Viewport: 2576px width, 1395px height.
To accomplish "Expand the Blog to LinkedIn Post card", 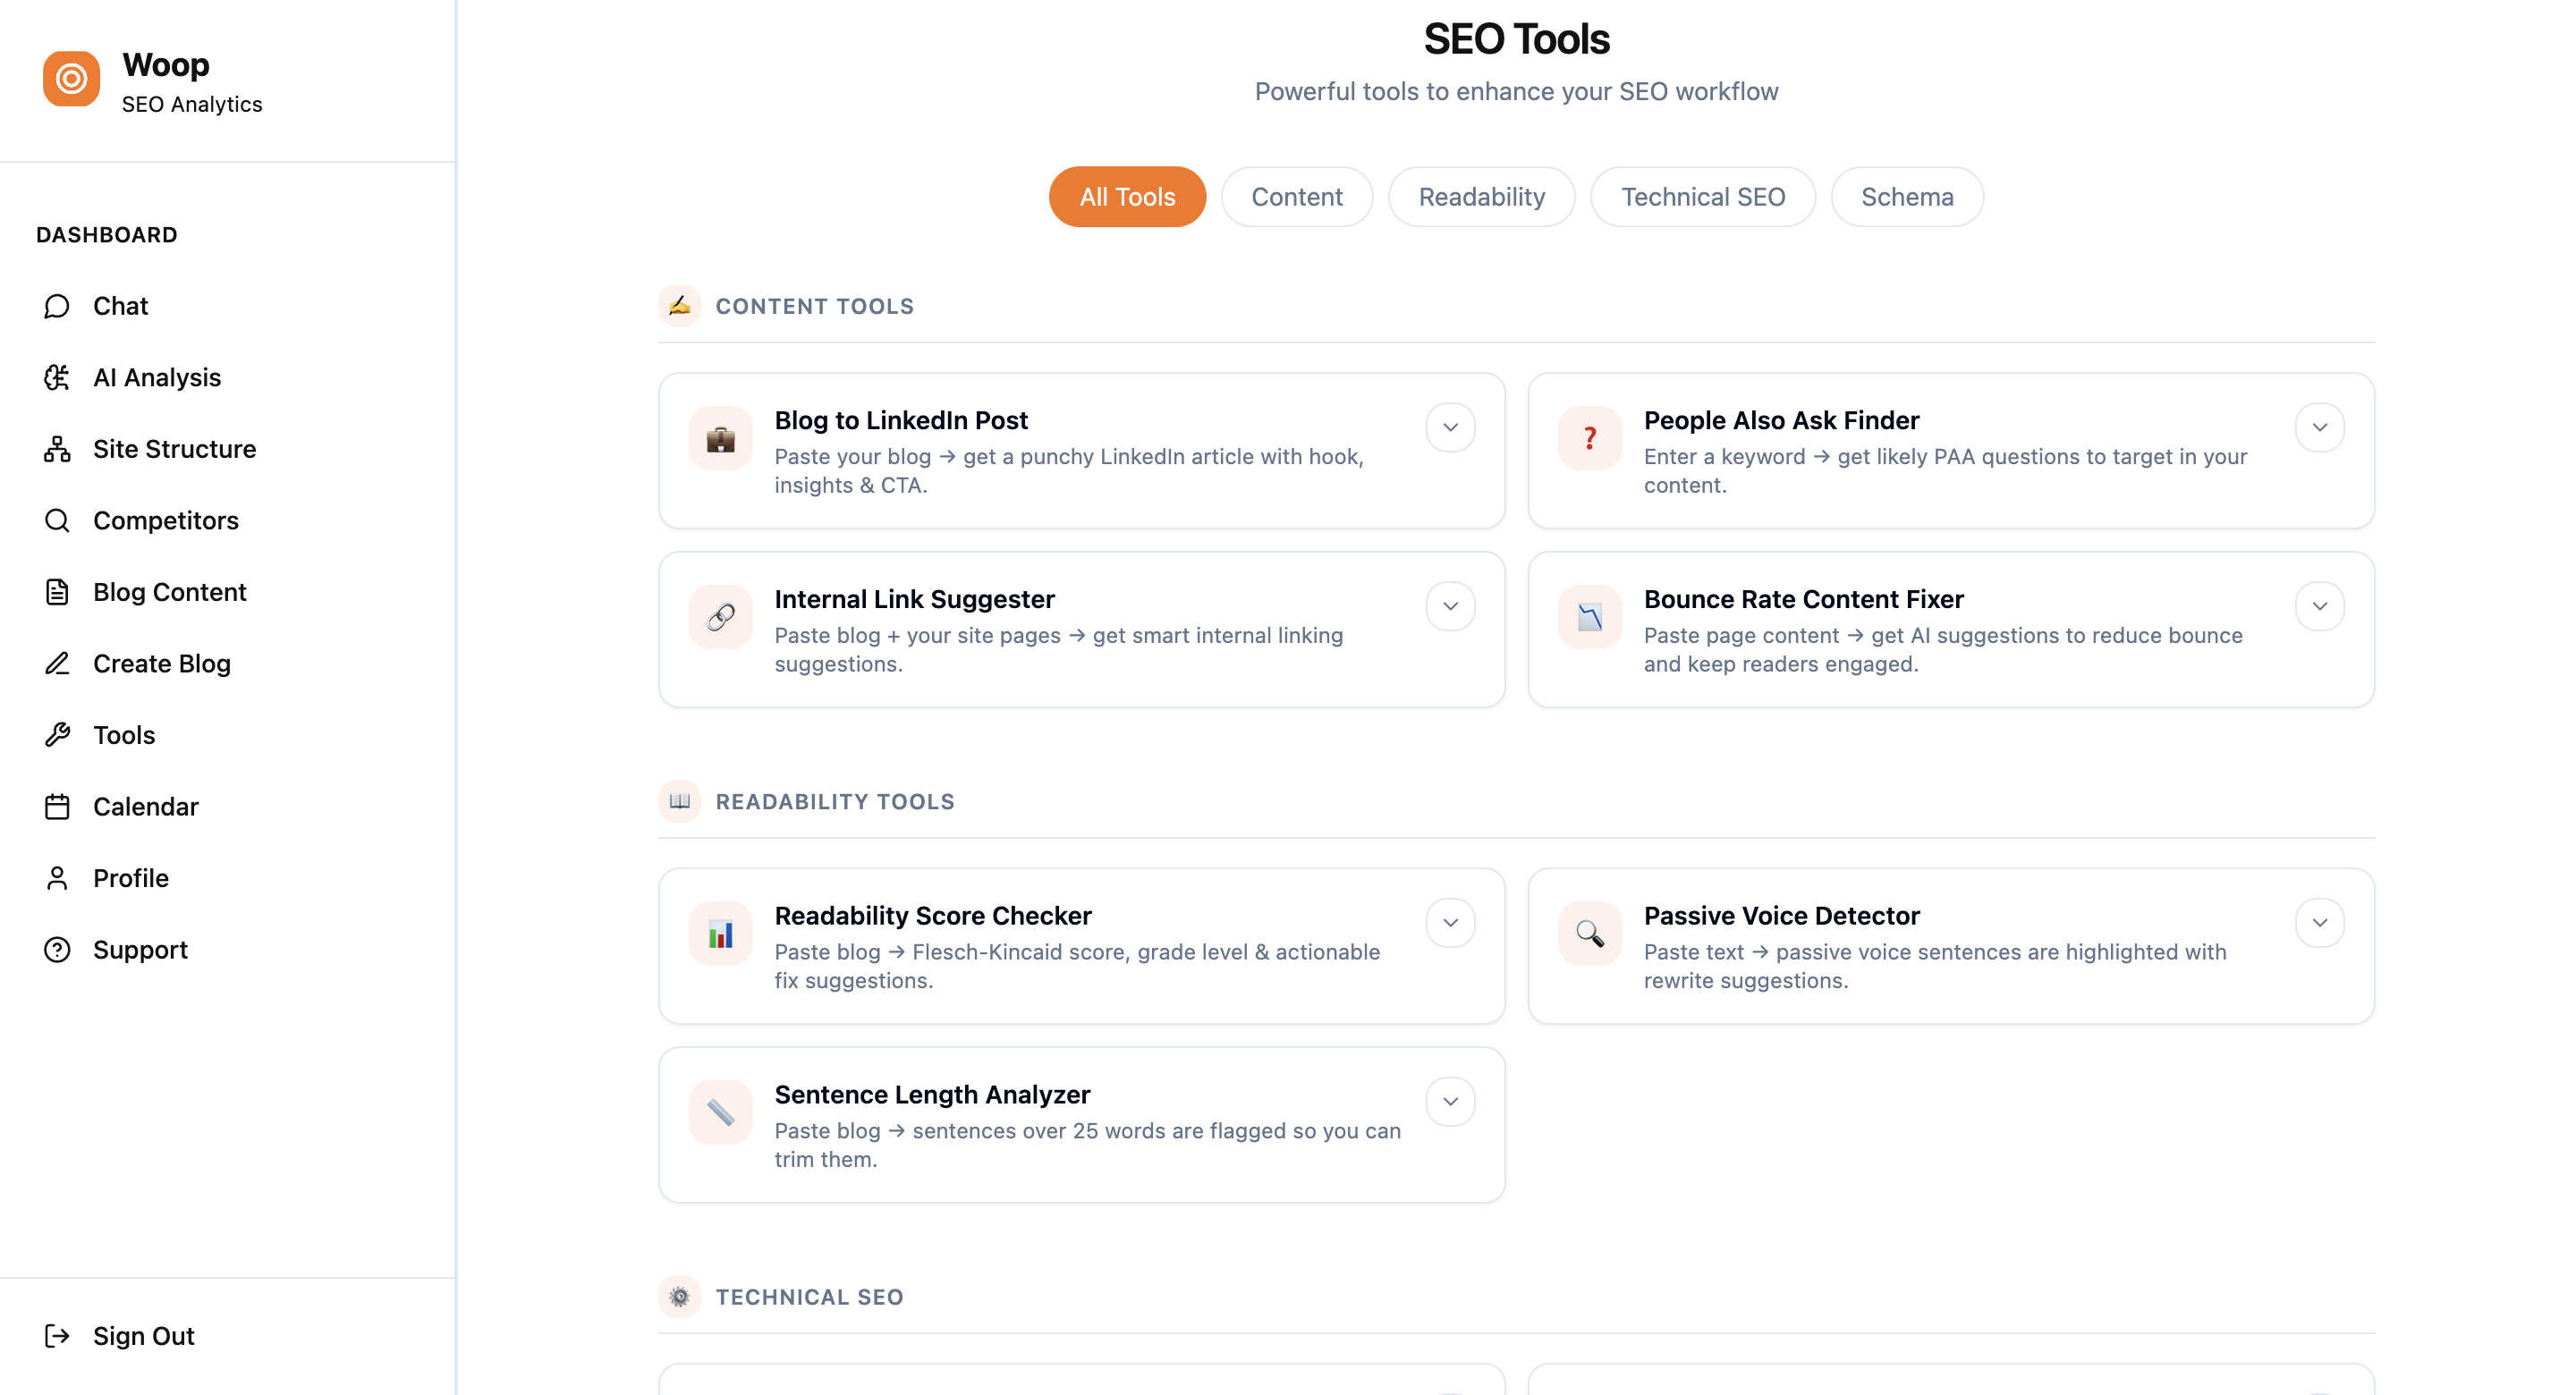I will click(x=1451, y=427).
